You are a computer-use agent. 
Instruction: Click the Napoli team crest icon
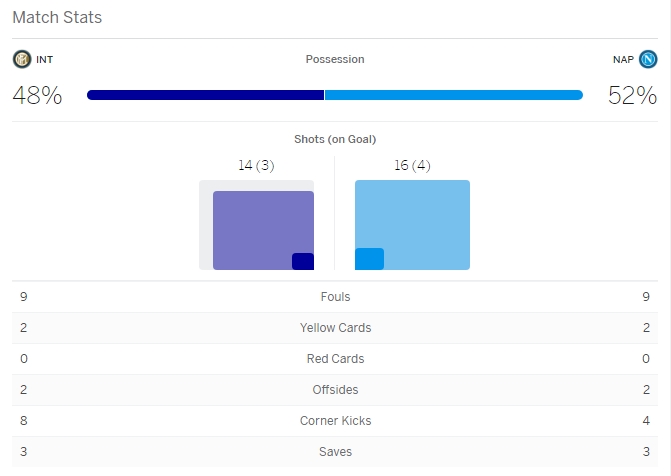point(648,59)
